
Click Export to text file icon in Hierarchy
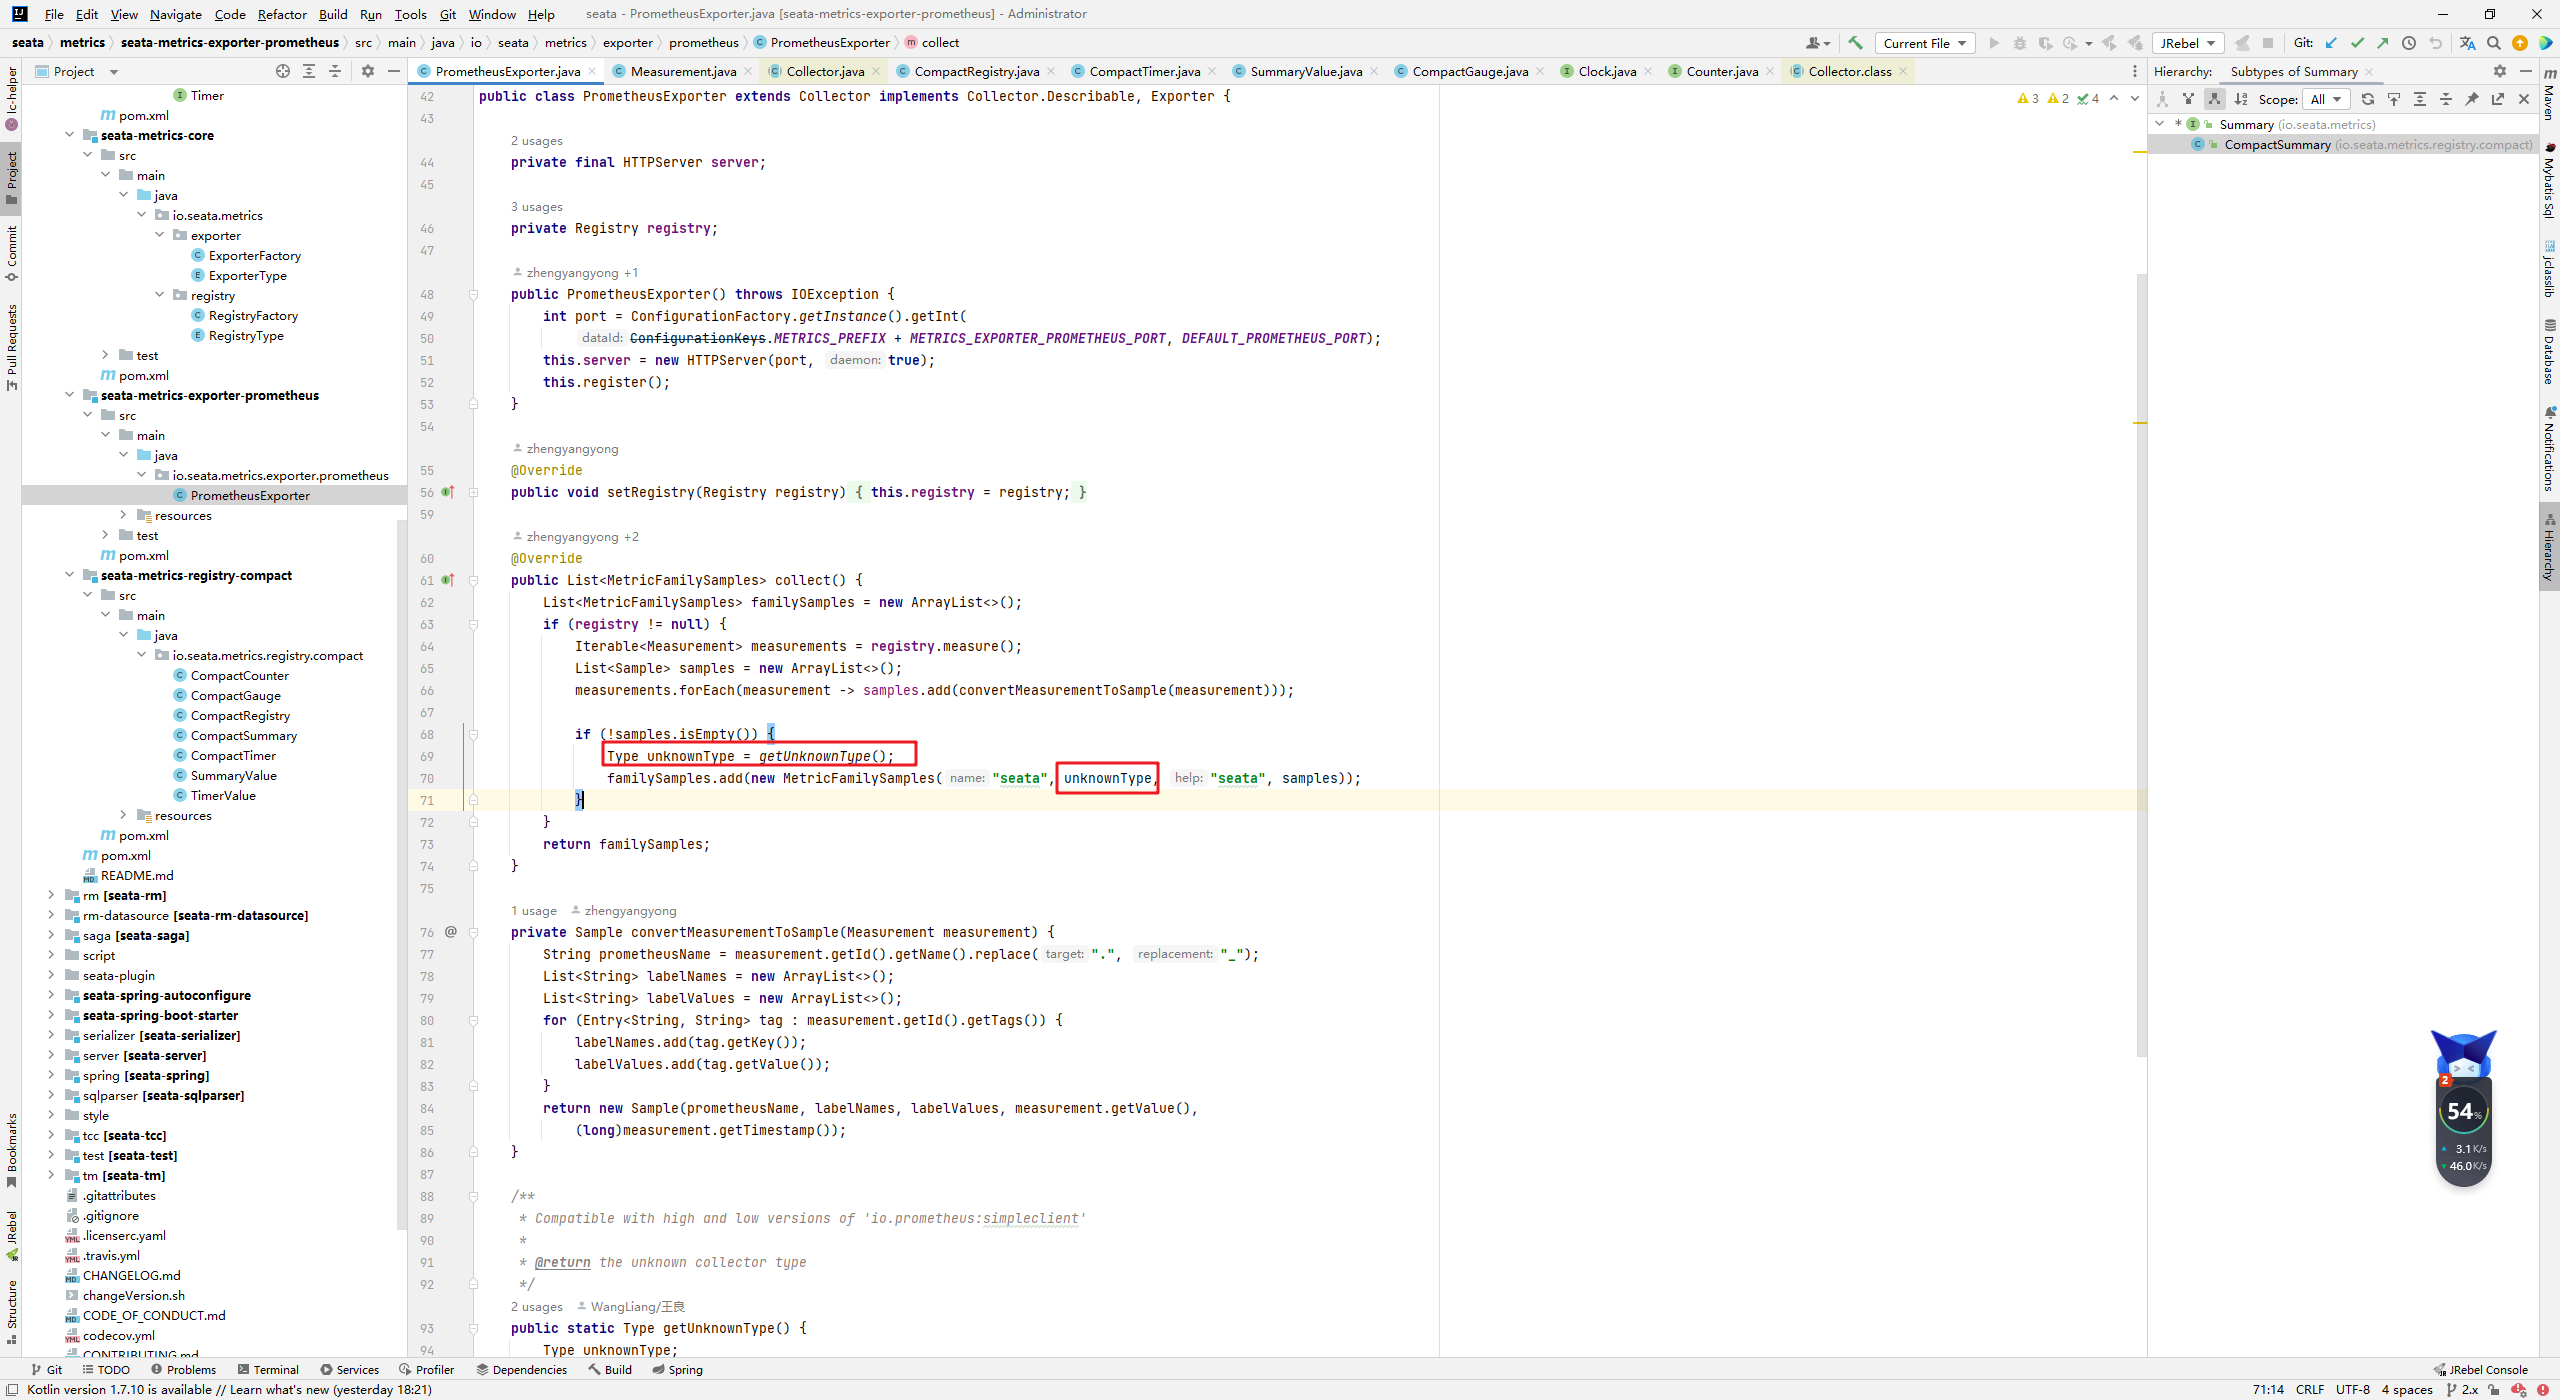(x=2498, y=99)
